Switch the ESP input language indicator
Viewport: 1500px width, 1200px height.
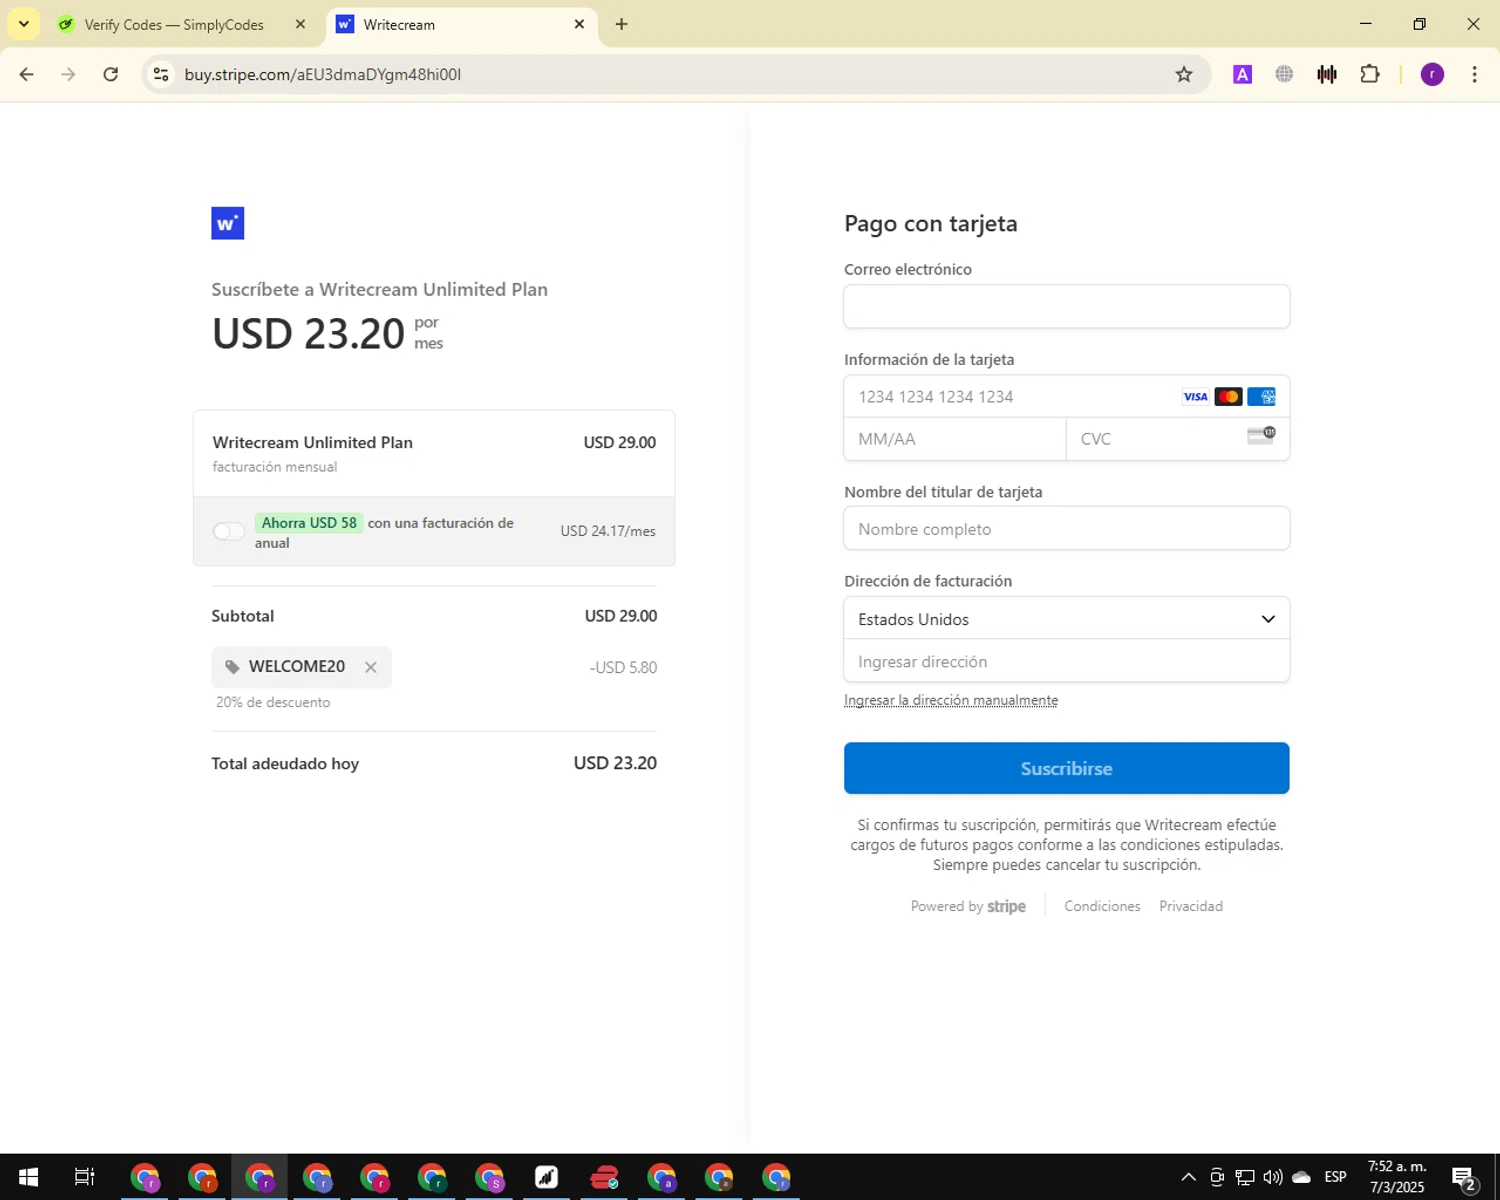1335,1177
